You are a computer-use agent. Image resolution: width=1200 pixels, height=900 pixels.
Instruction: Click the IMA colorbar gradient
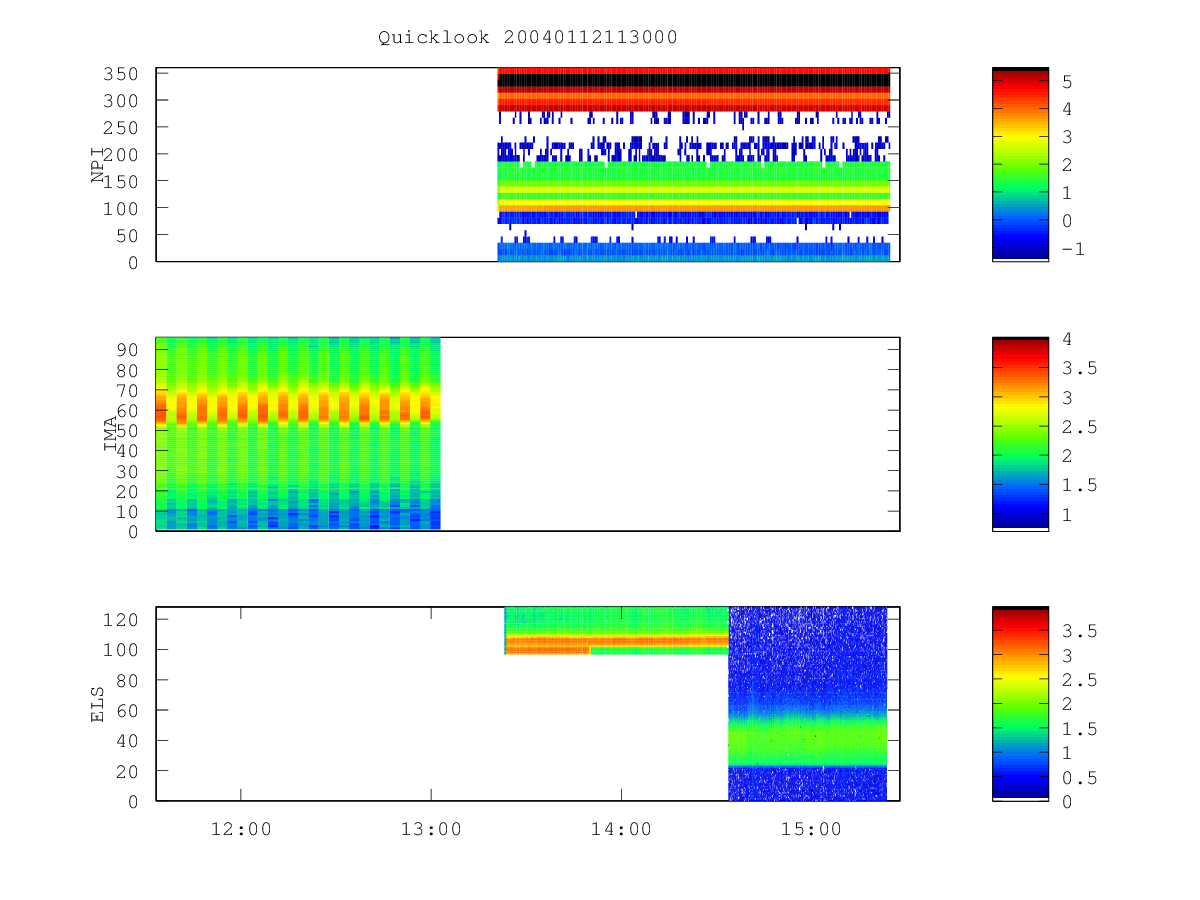(x=1020, y=434)
